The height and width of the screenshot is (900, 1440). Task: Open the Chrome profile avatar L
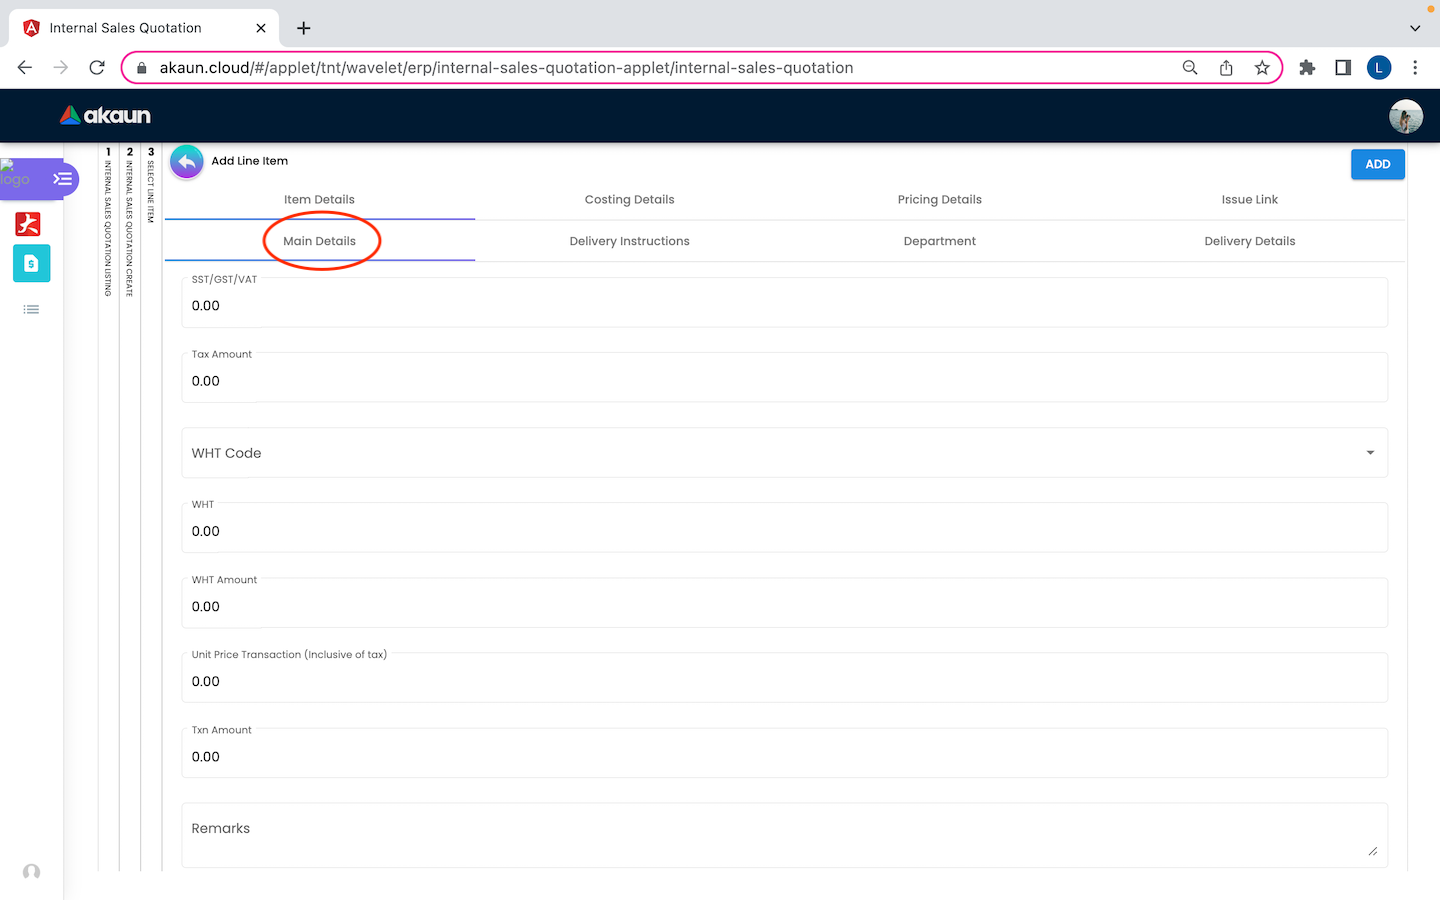click(1379, 67)
